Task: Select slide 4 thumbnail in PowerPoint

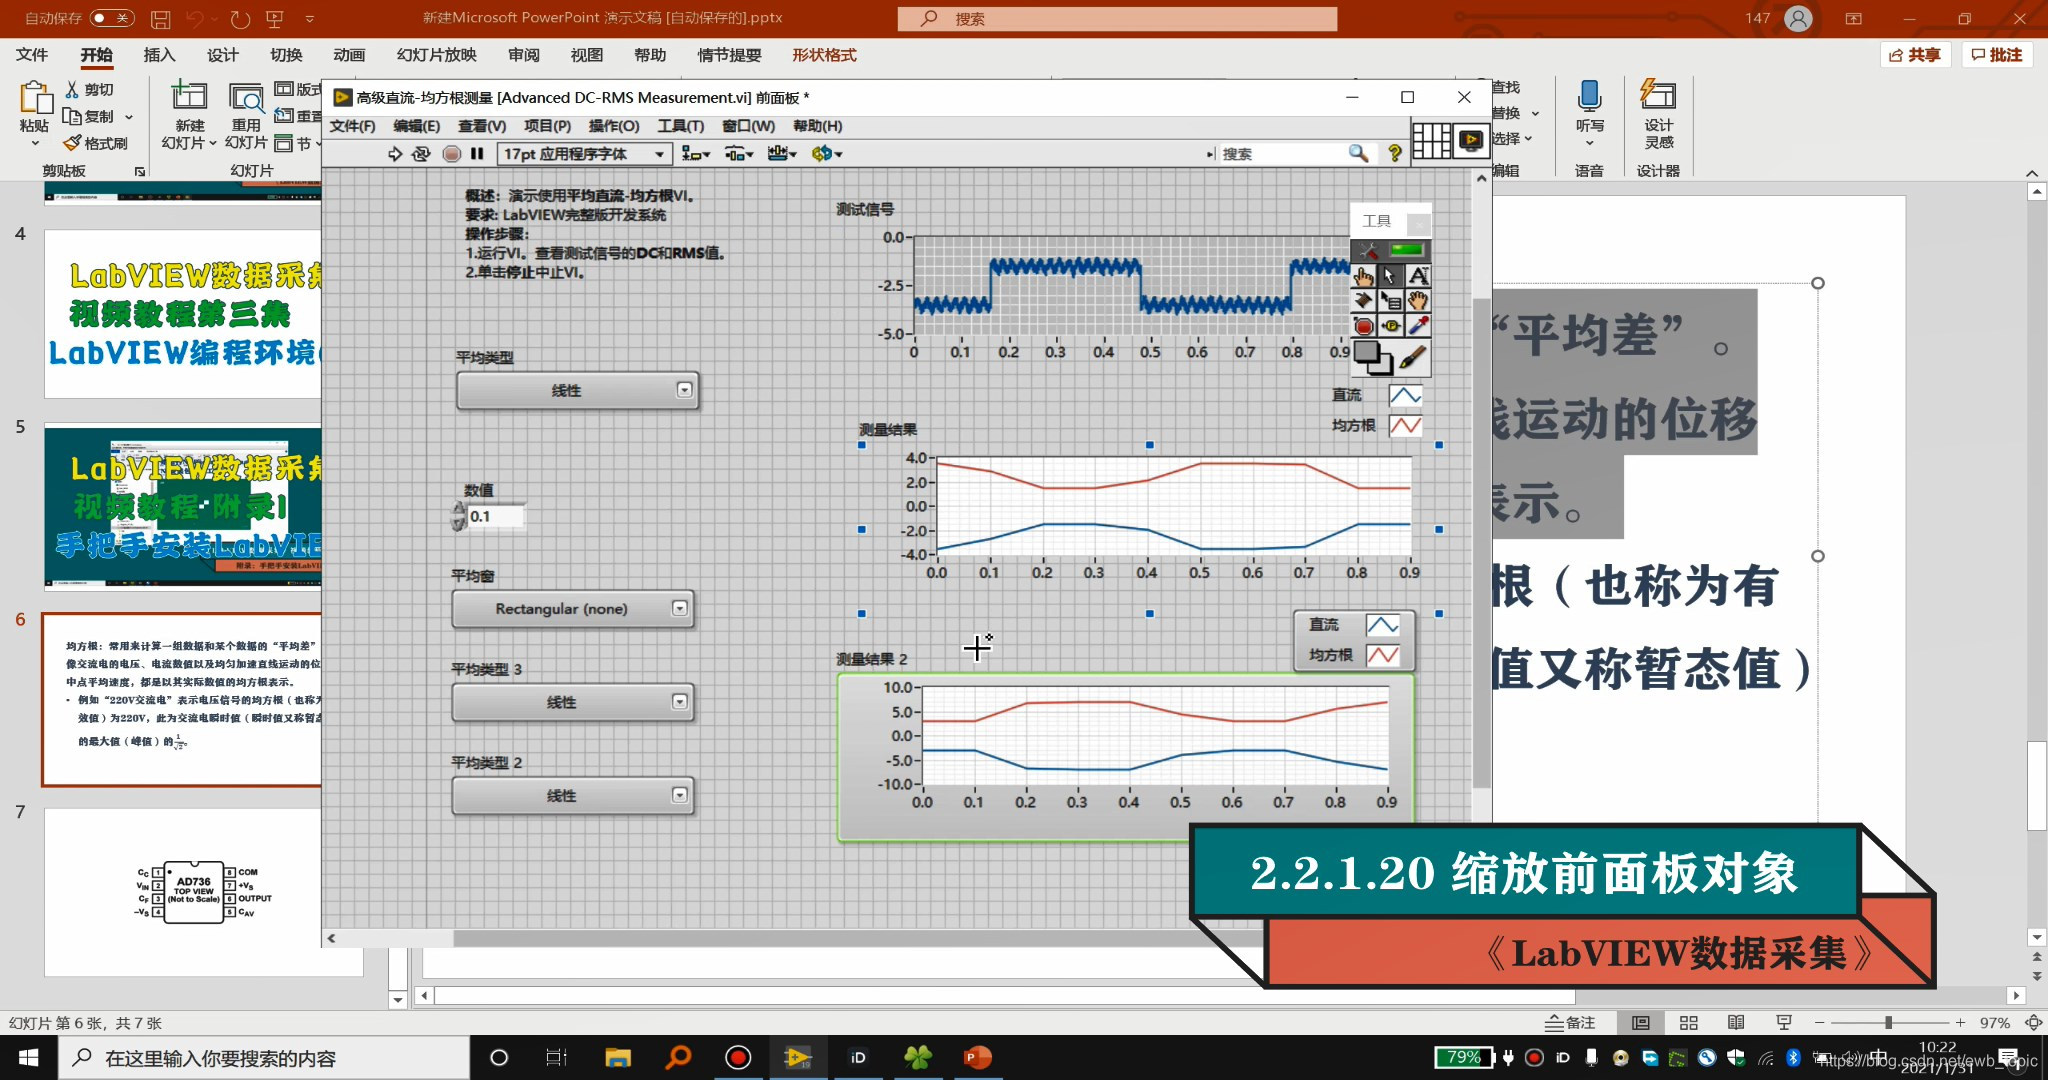Action: click(x=183, y=314)
